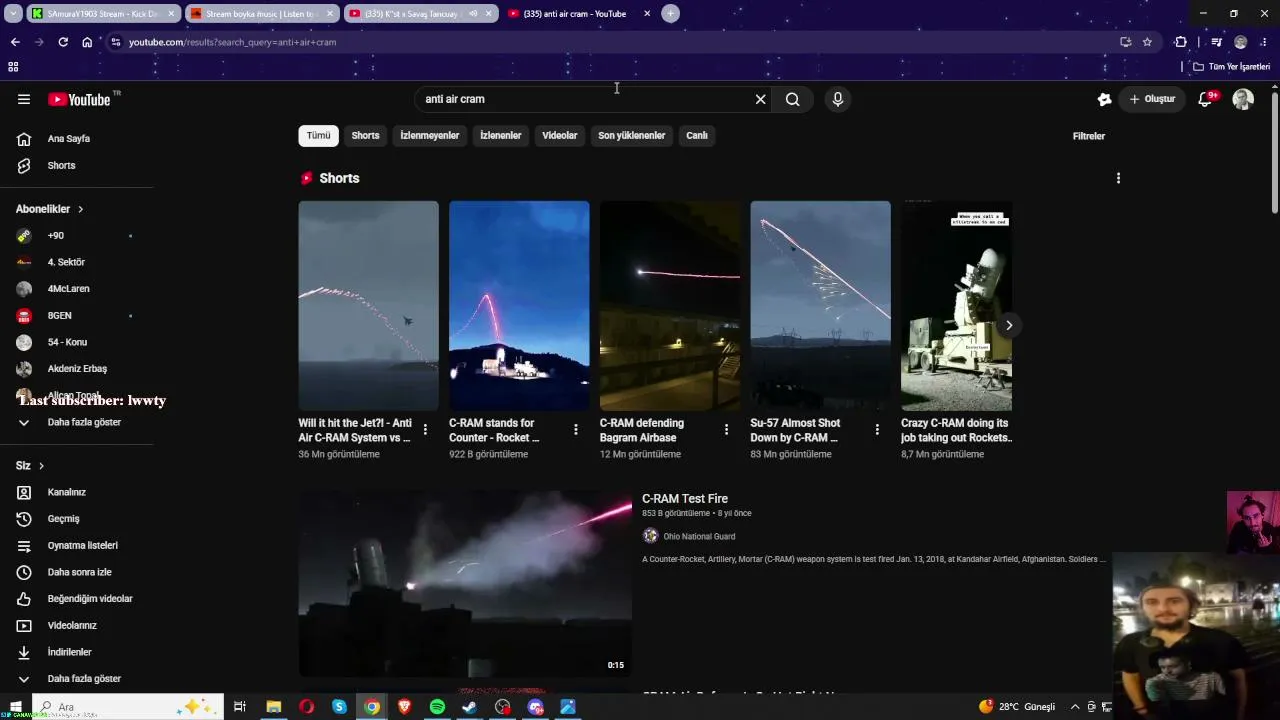Select the Shorts filter chip
The image size is (1280, 720).
point(365,136)
